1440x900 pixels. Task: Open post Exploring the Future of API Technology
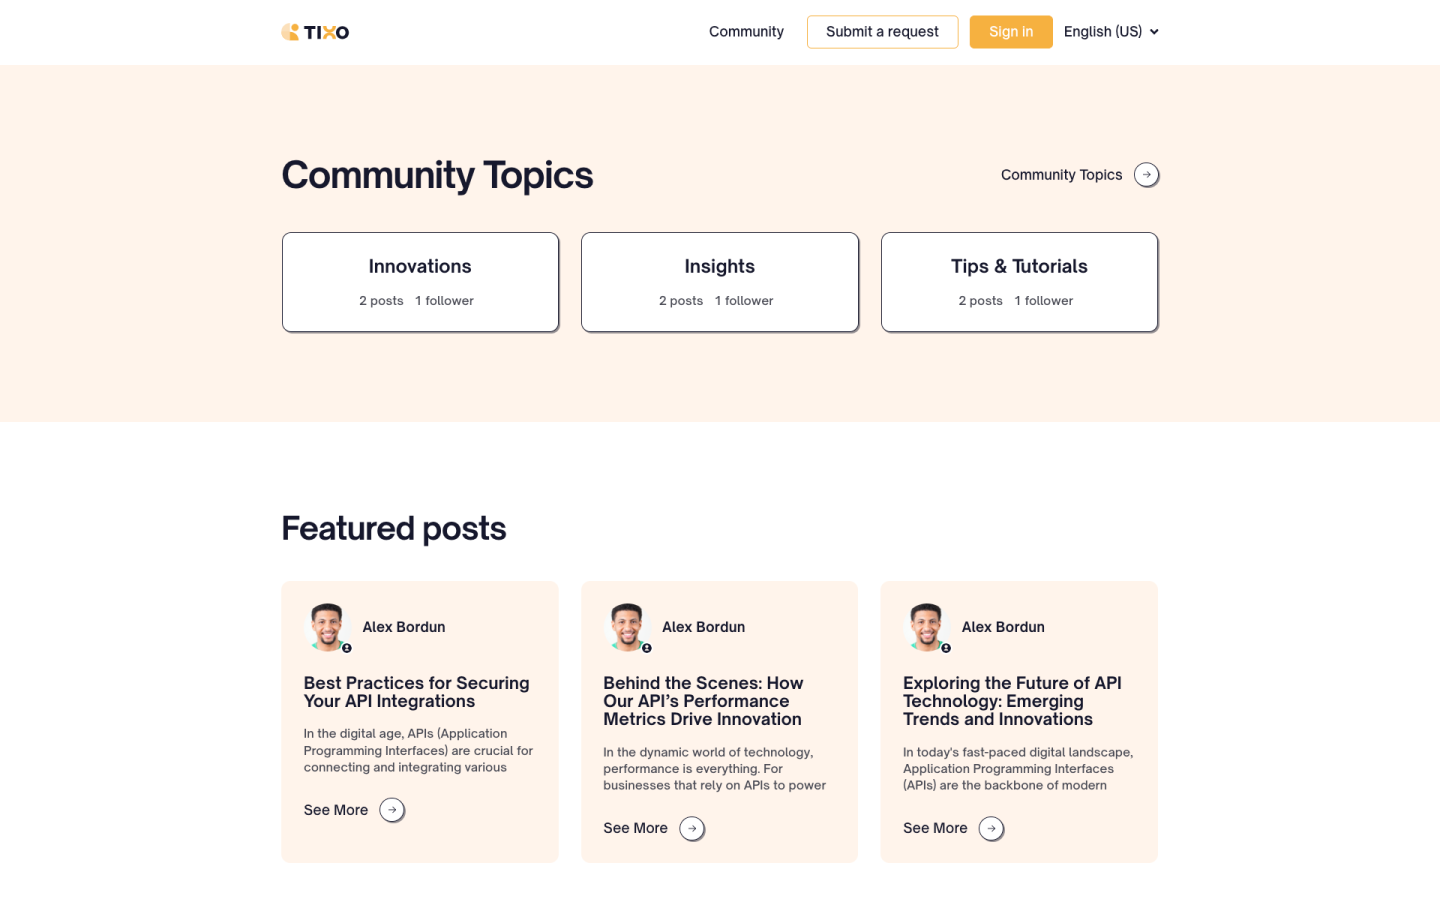1012,701
